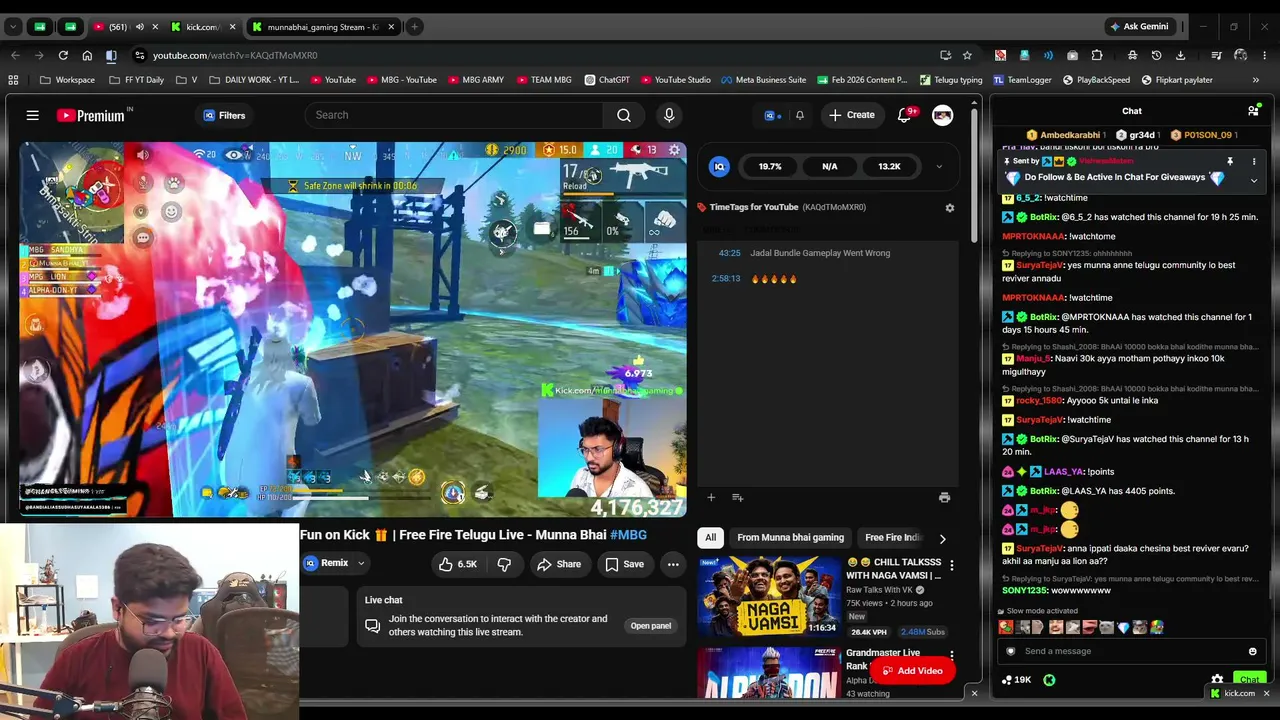
Task: Click the browser address bar URL
Action: [235, 55]
